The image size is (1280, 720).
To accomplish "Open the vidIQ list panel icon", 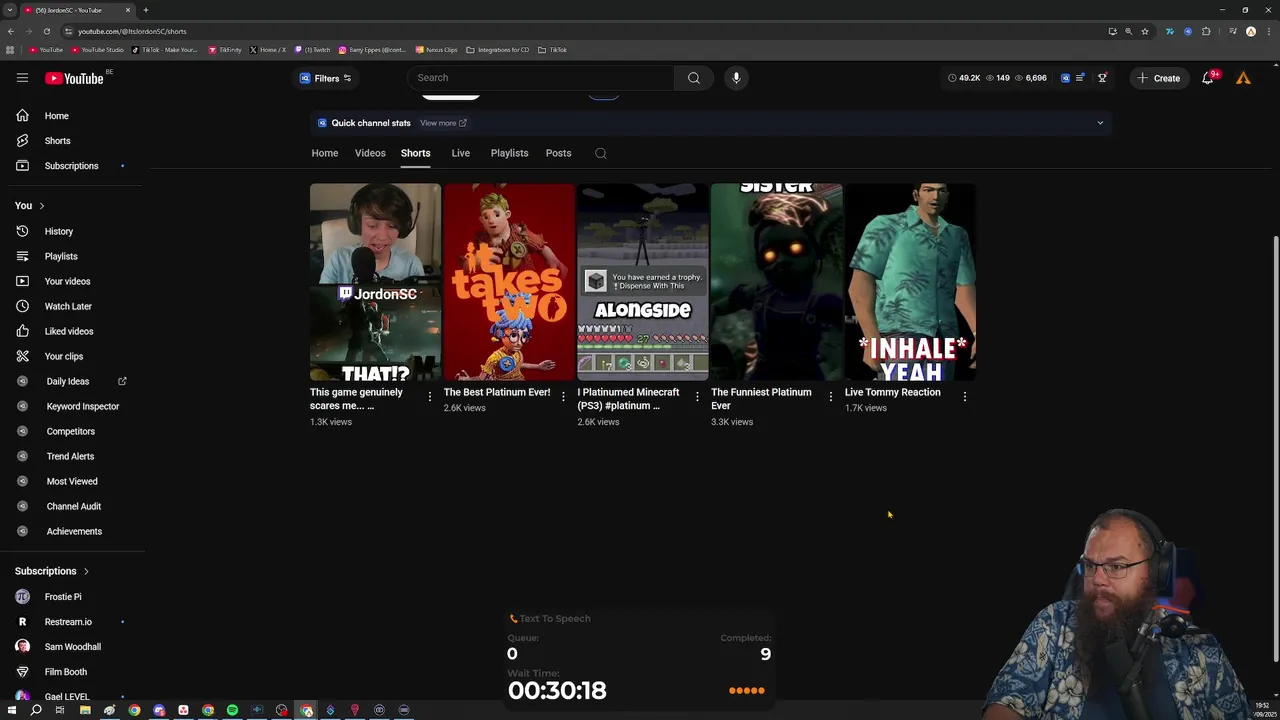I will tap(1080, 78).
